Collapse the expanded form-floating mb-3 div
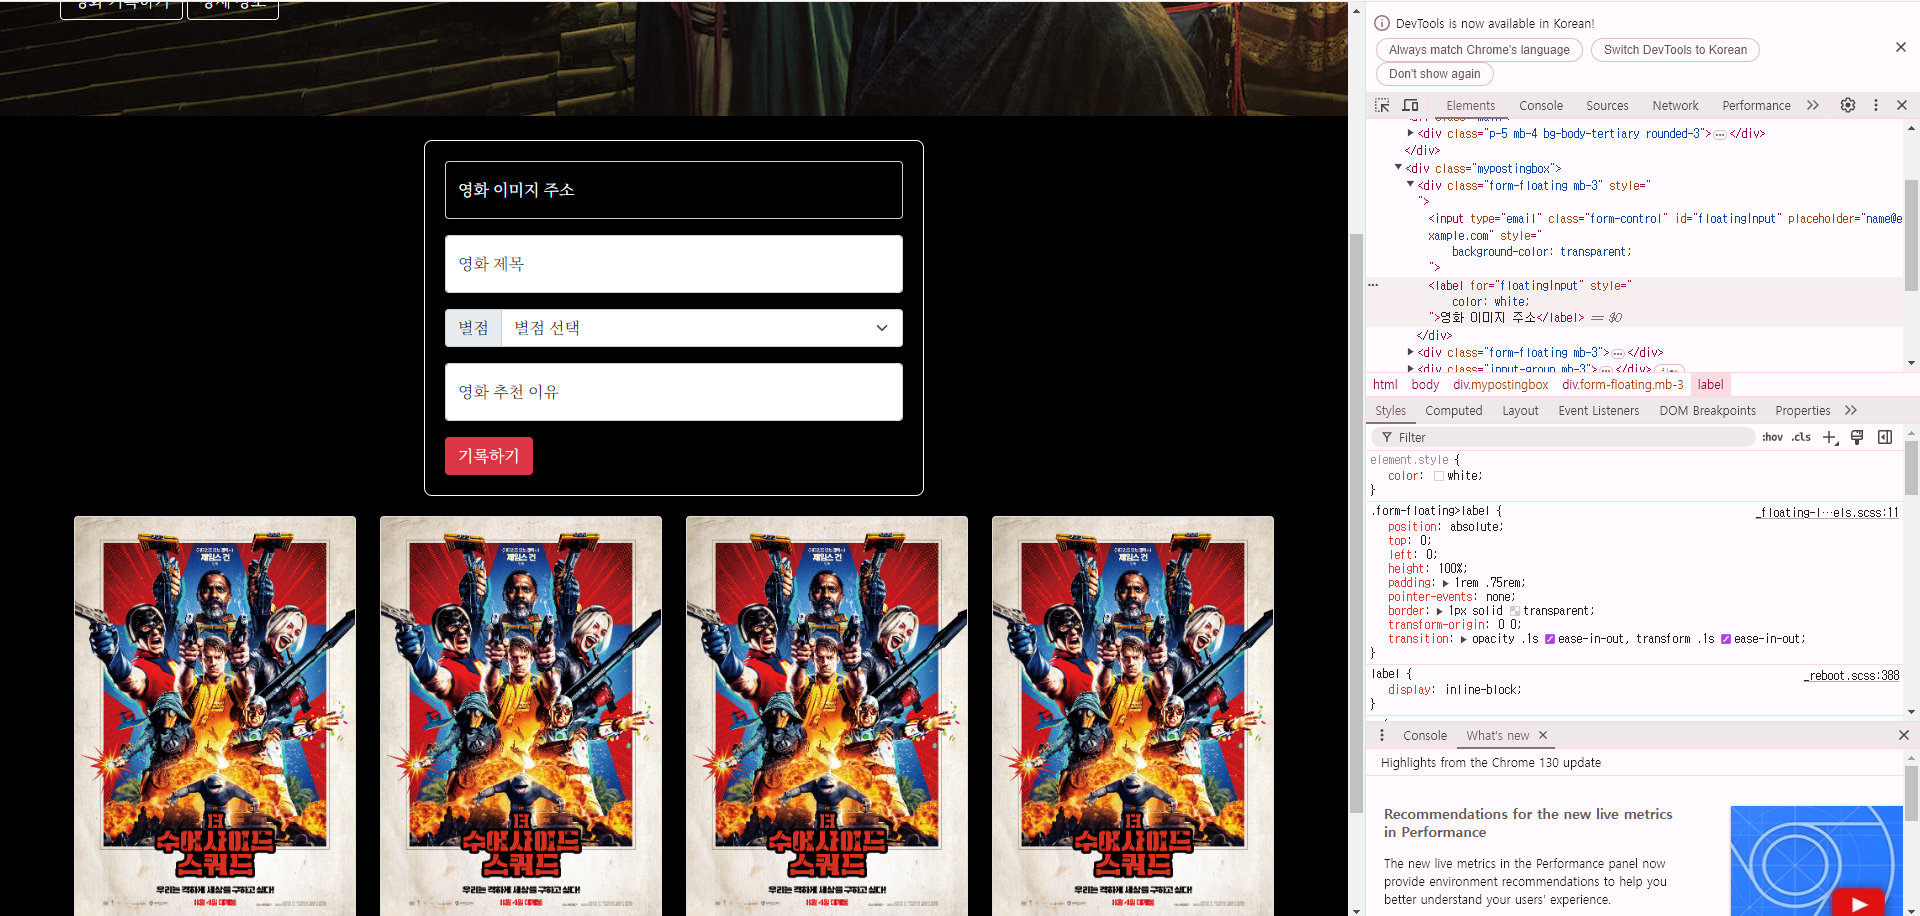This screenshot has height=916, width=1920. (x=1410, y=185)
